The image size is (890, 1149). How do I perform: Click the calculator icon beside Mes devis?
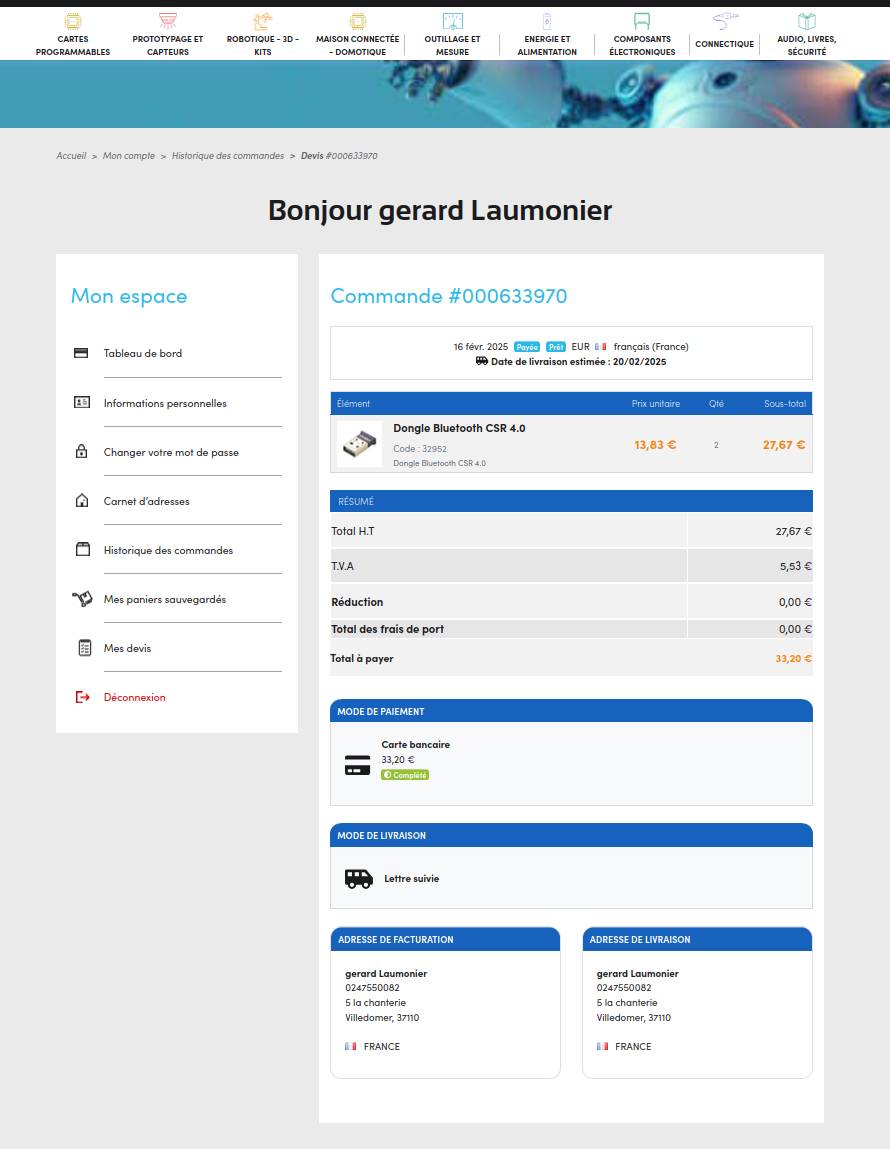coord(84,648)
